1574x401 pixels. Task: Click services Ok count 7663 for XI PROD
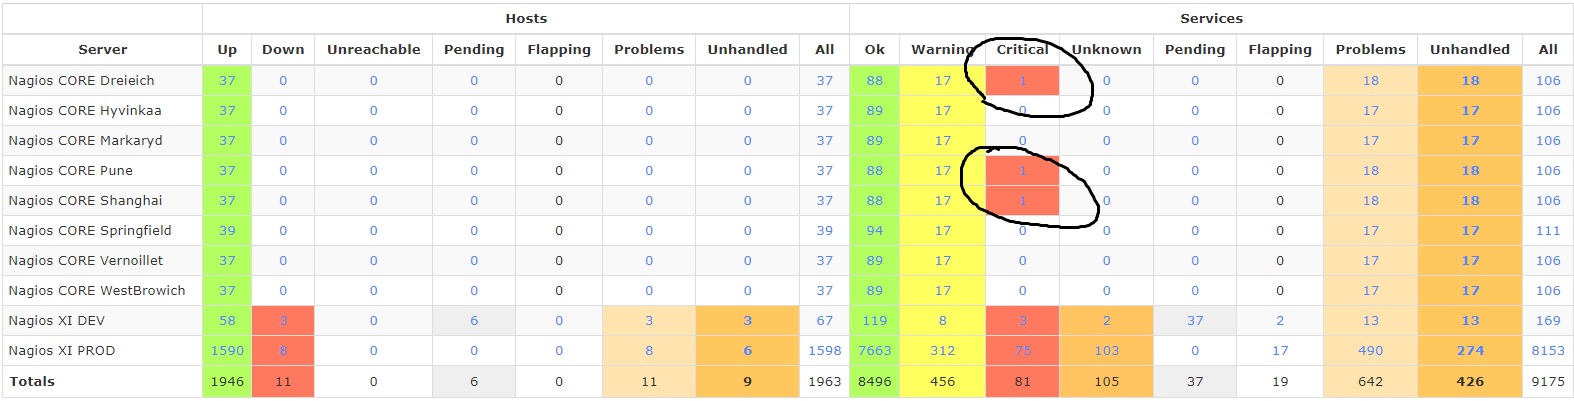[x=874, y=351]
